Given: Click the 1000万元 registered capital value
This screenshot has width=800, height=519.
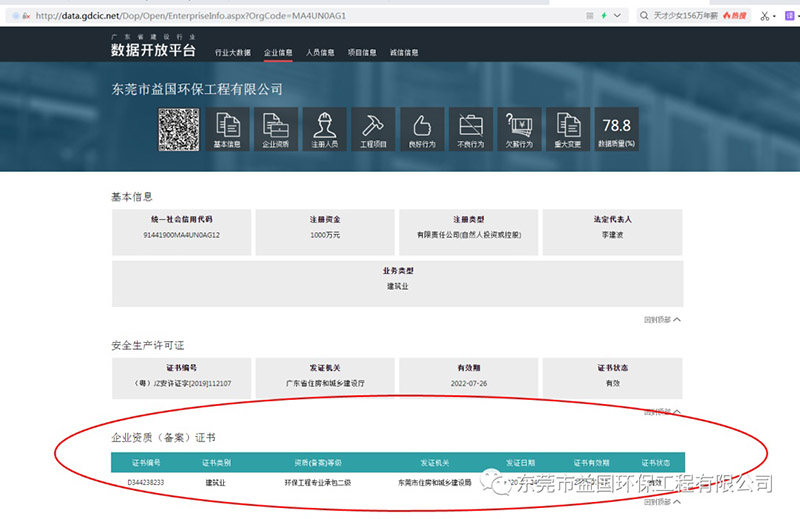Looking at the screenshot, I should point(325,235).
